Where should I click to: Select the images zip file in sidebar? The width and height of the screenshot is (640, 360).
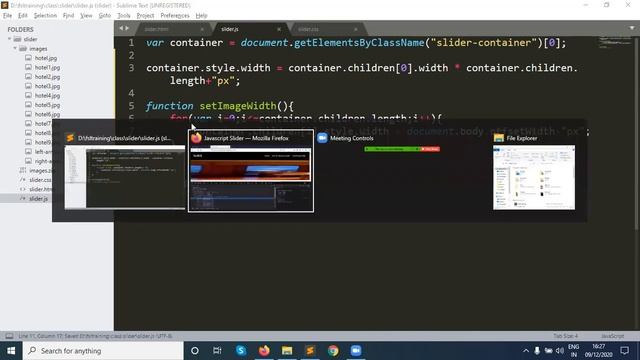pyautogui.click(x=40, y=171)
